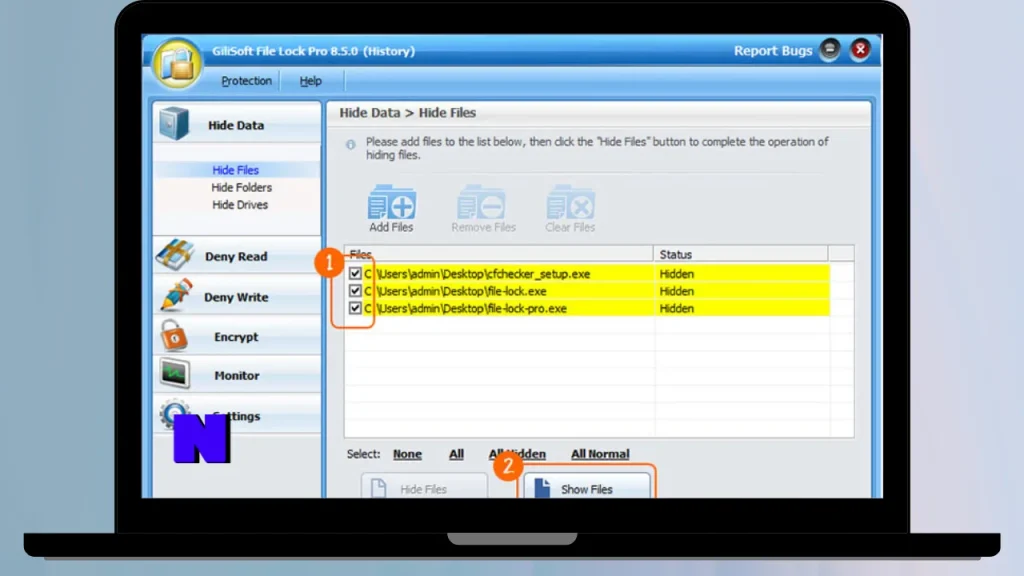Open the Help menu

coord(310,81)
